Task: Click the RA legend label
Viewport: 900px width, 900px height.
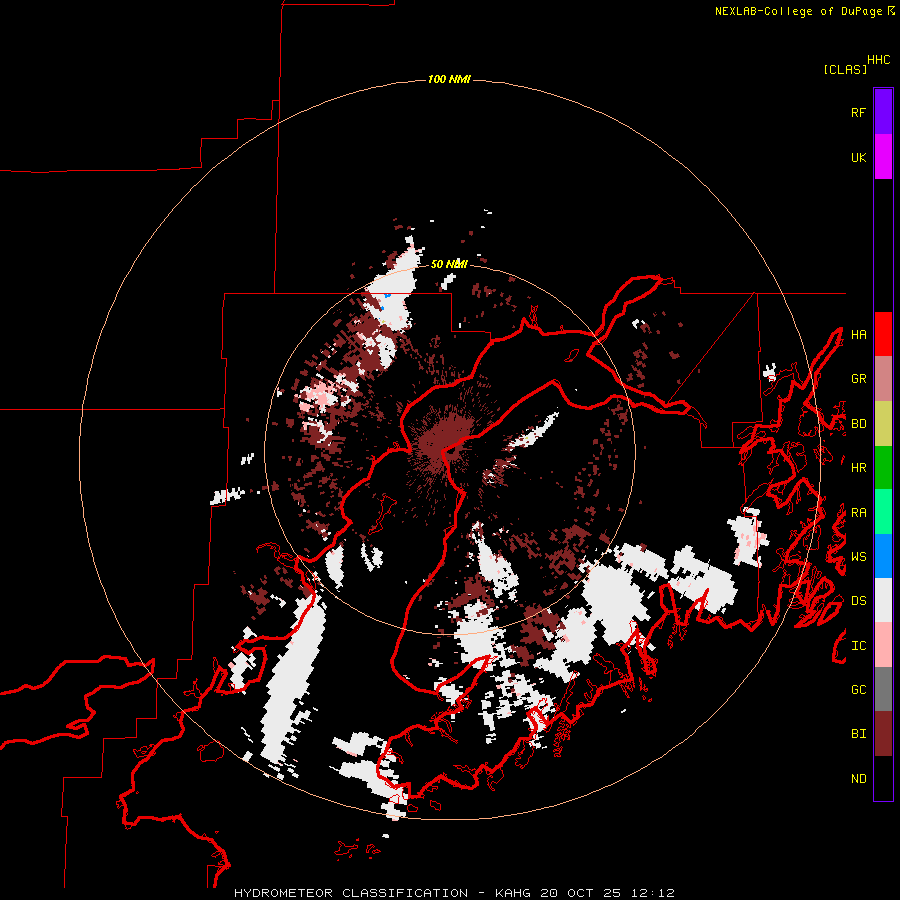Action: click(858, 513)
